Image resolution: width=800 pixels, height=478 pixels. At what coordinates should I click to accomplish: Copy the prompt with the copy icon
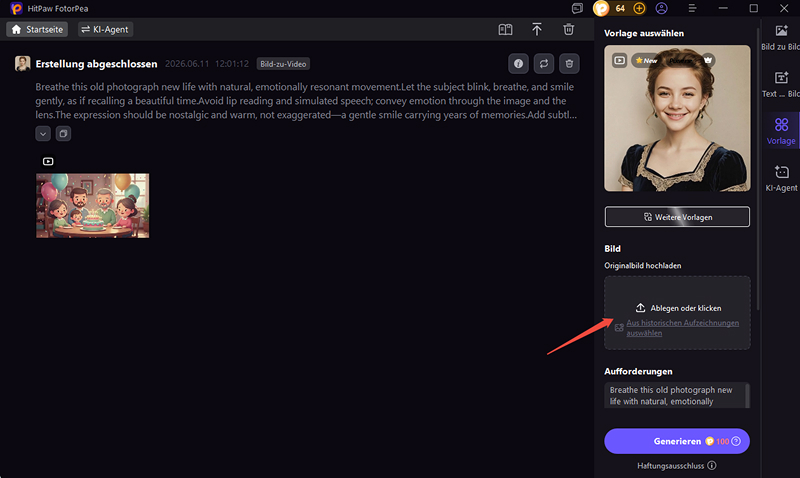click(63, 134)
